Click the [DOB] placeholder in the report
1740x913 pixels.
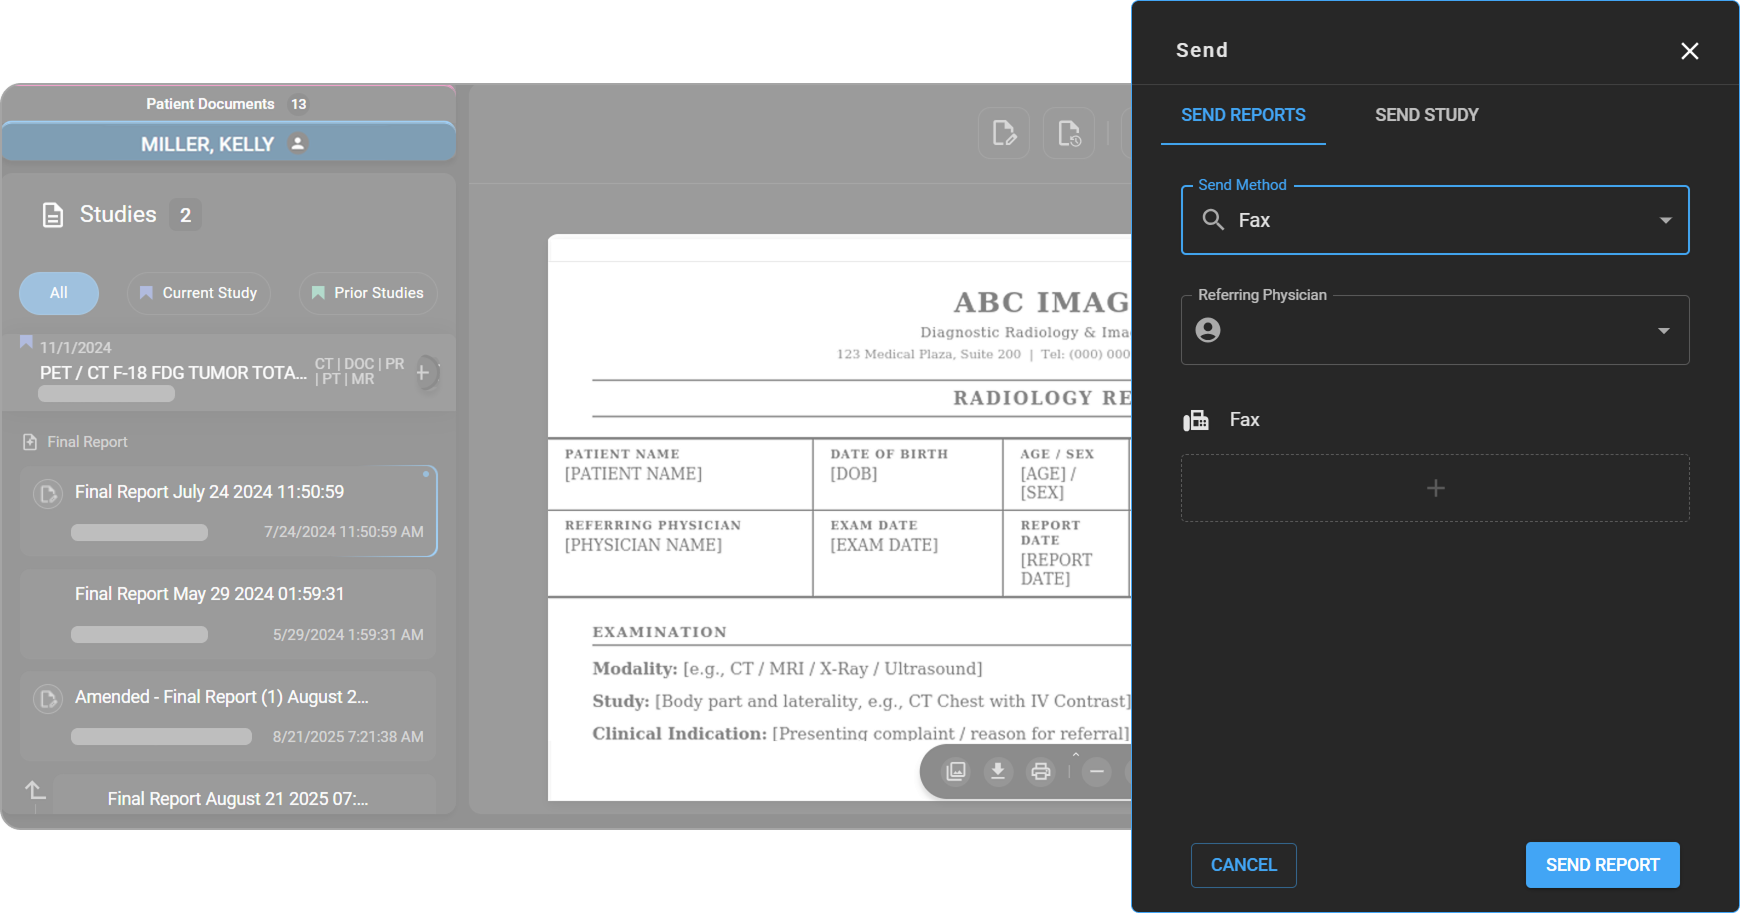click(x=853, y=474)
